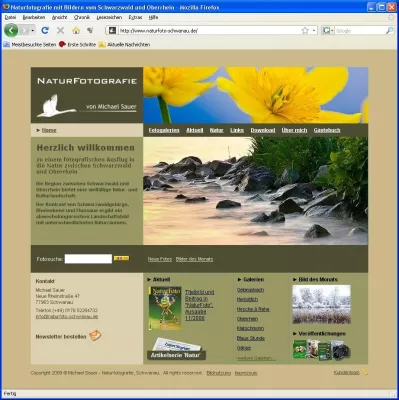This screenshot has width=399, height=400.
Task: Click the Bild des Monats winter thumbnail
Action: tap(321, 304)
